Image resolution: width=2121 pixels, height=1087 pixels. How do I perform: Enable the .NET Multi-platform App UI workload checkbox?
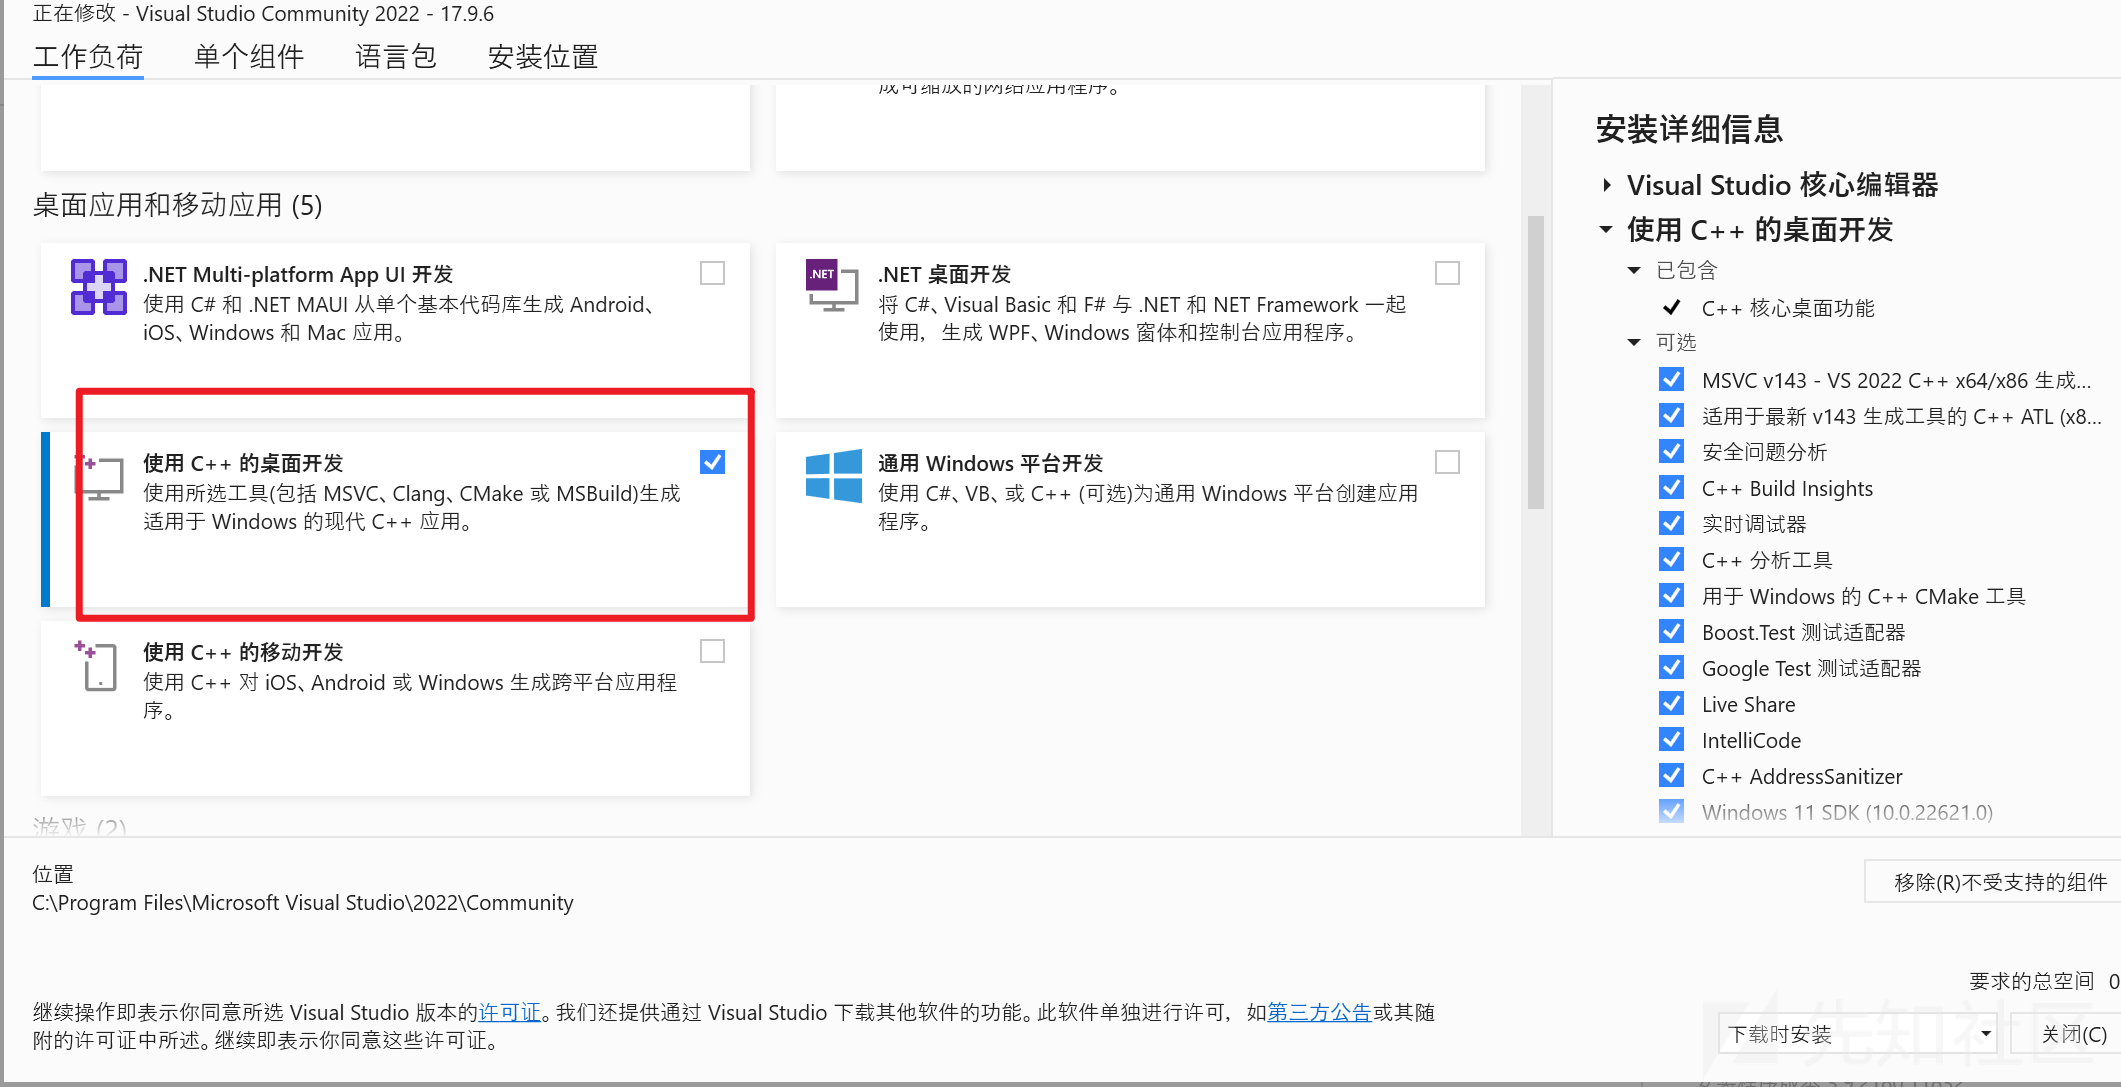[x=712, y=273]
